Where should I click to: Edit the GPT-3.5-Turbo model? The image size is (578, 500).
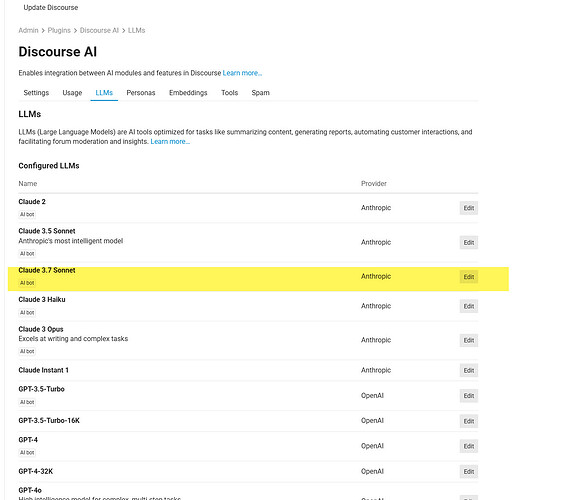pos(469,396)
